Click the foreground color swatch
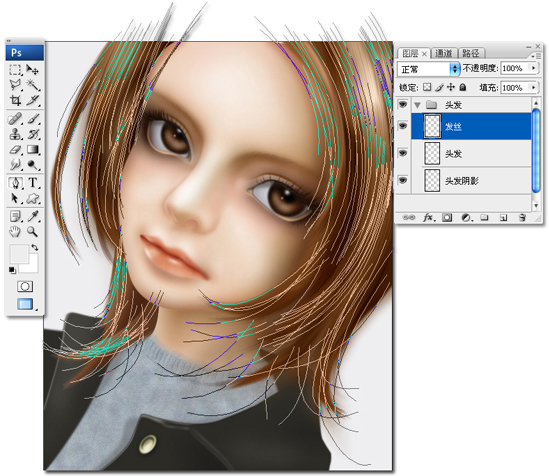The image size is (550, 476). (x=19, y=254)
